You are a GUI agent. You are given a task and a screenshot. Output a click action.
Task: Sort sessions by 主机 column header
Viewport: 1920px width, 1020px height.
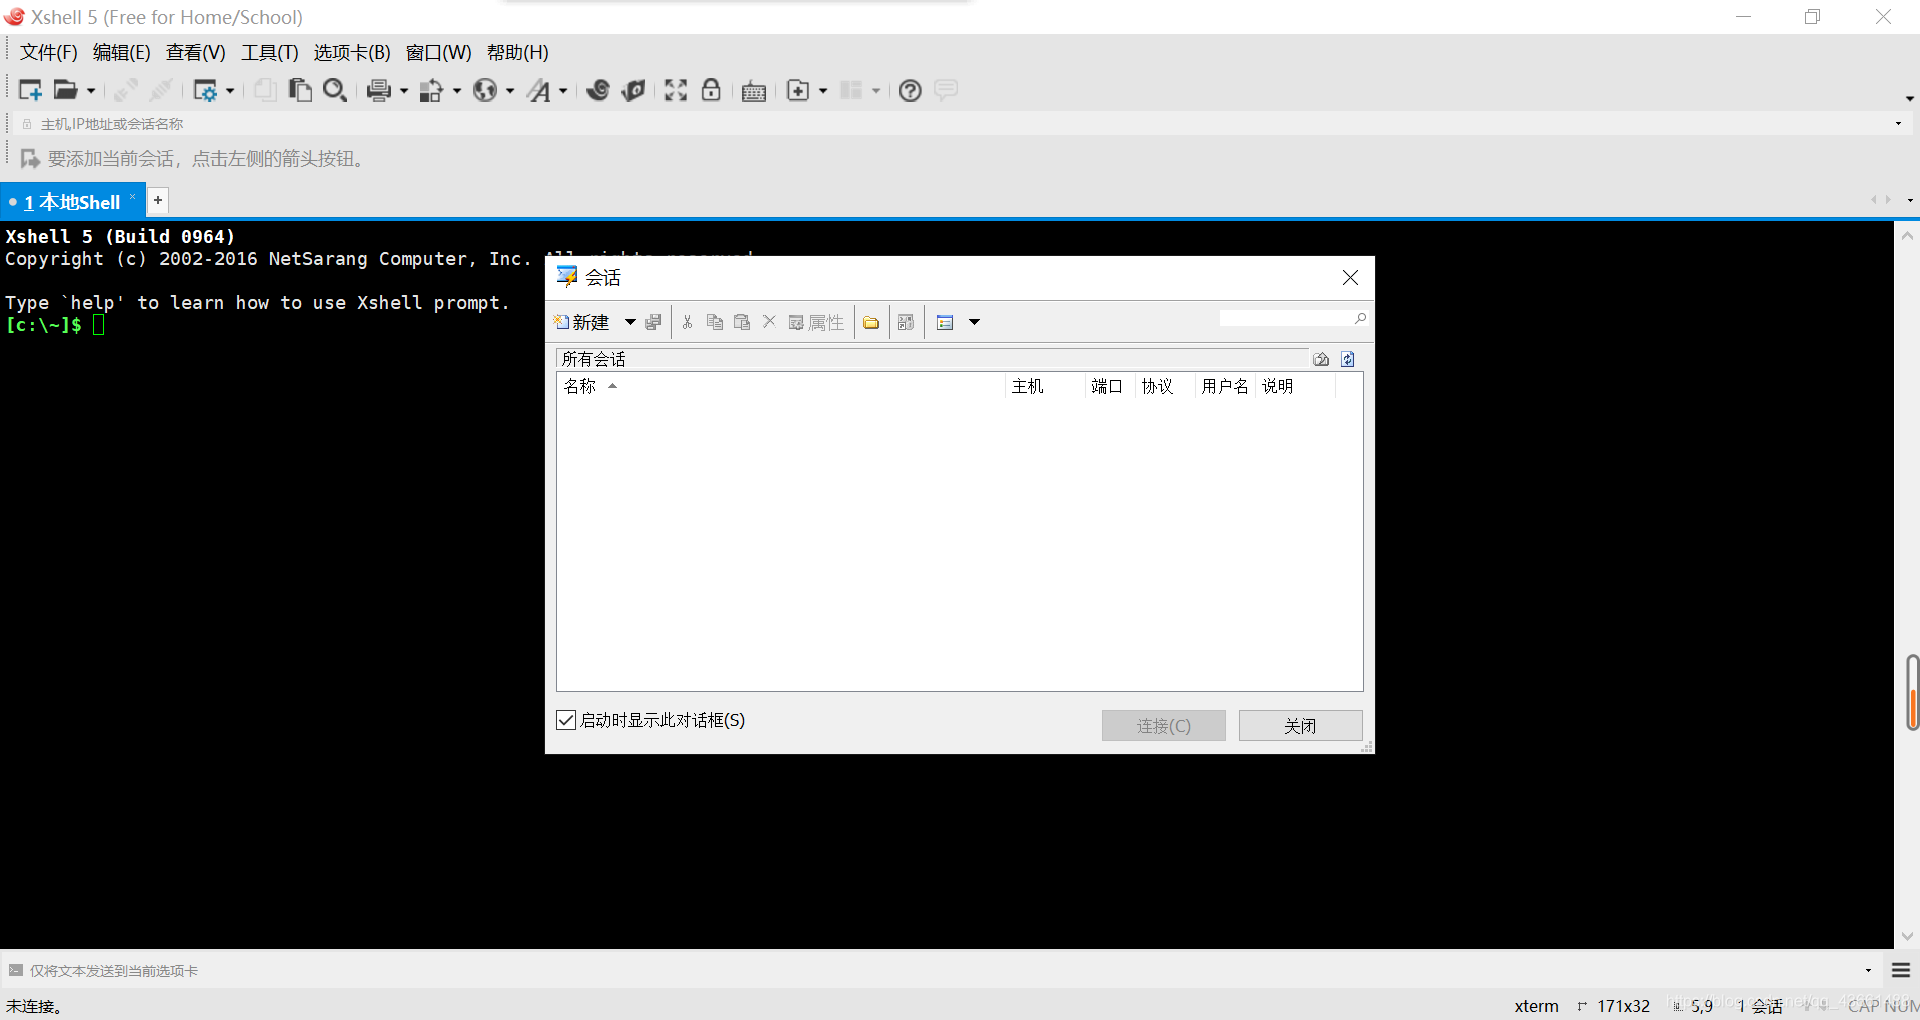1045,386
